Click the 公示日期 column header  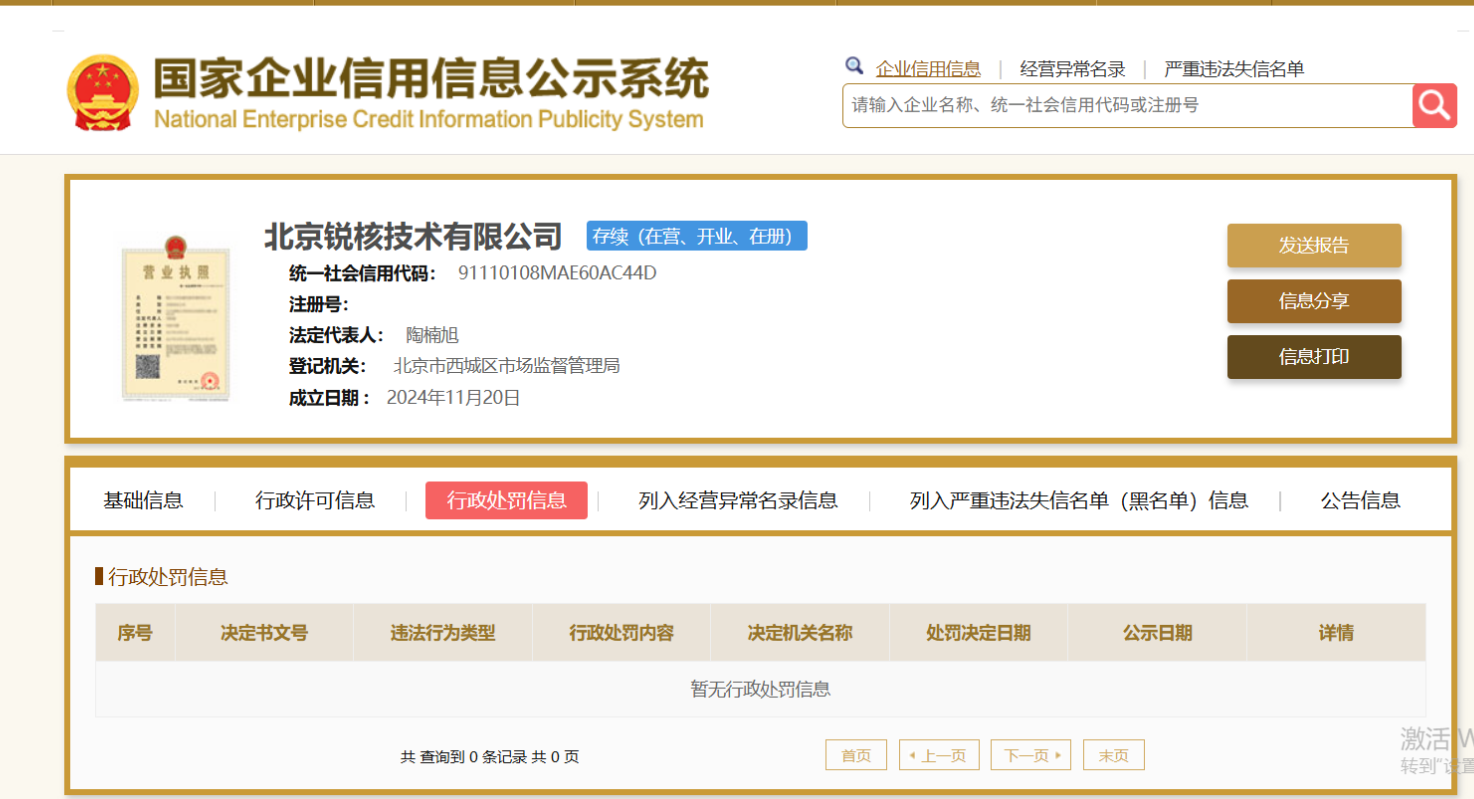[1157, 633]
